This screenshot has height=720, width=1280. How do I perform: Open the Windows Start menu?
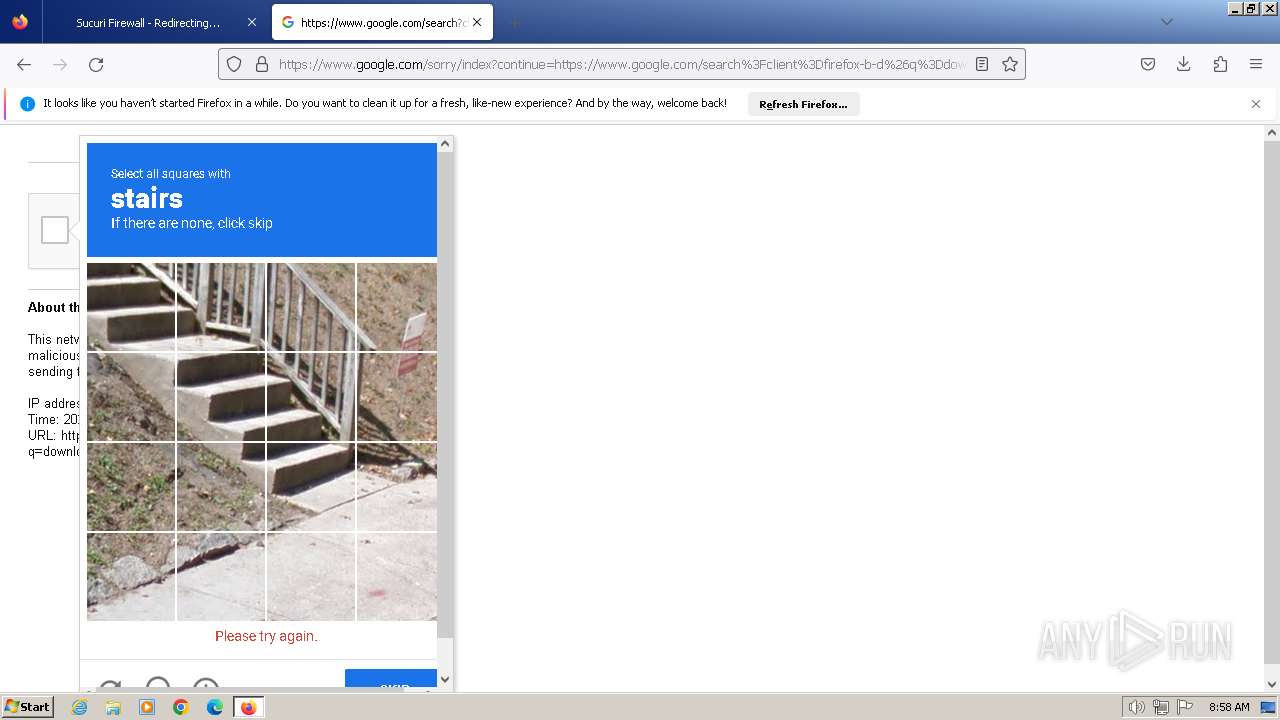tap(28, 707)
